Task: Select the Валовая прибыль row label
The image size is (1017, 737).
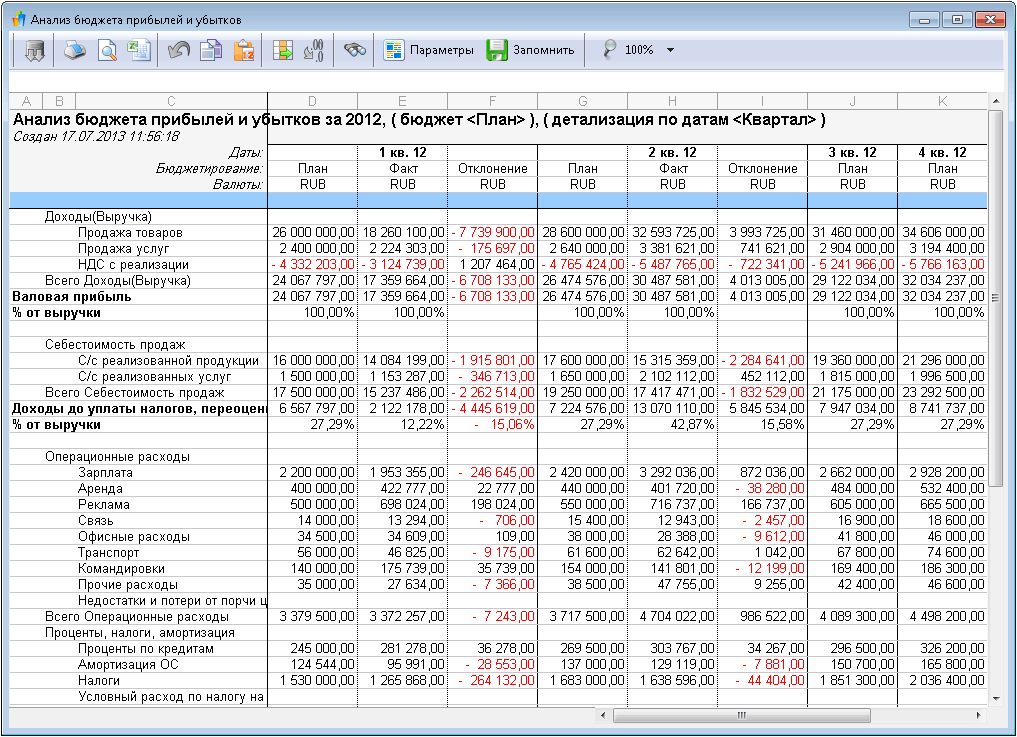Action: (x=71, y=297)
